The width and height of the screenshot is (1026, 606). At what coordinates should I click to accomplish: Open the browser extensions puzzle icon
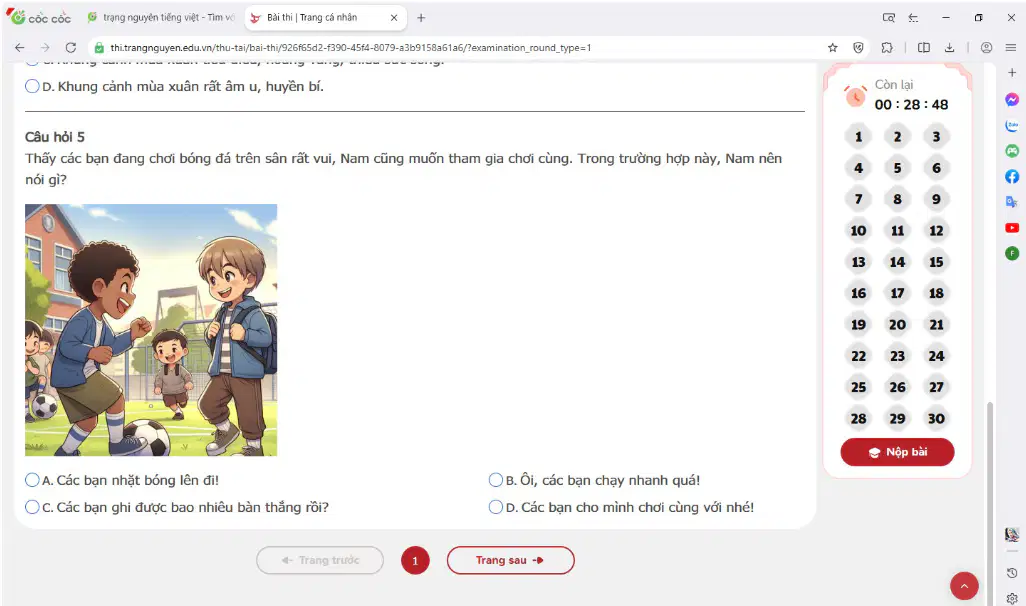[887, 47]
